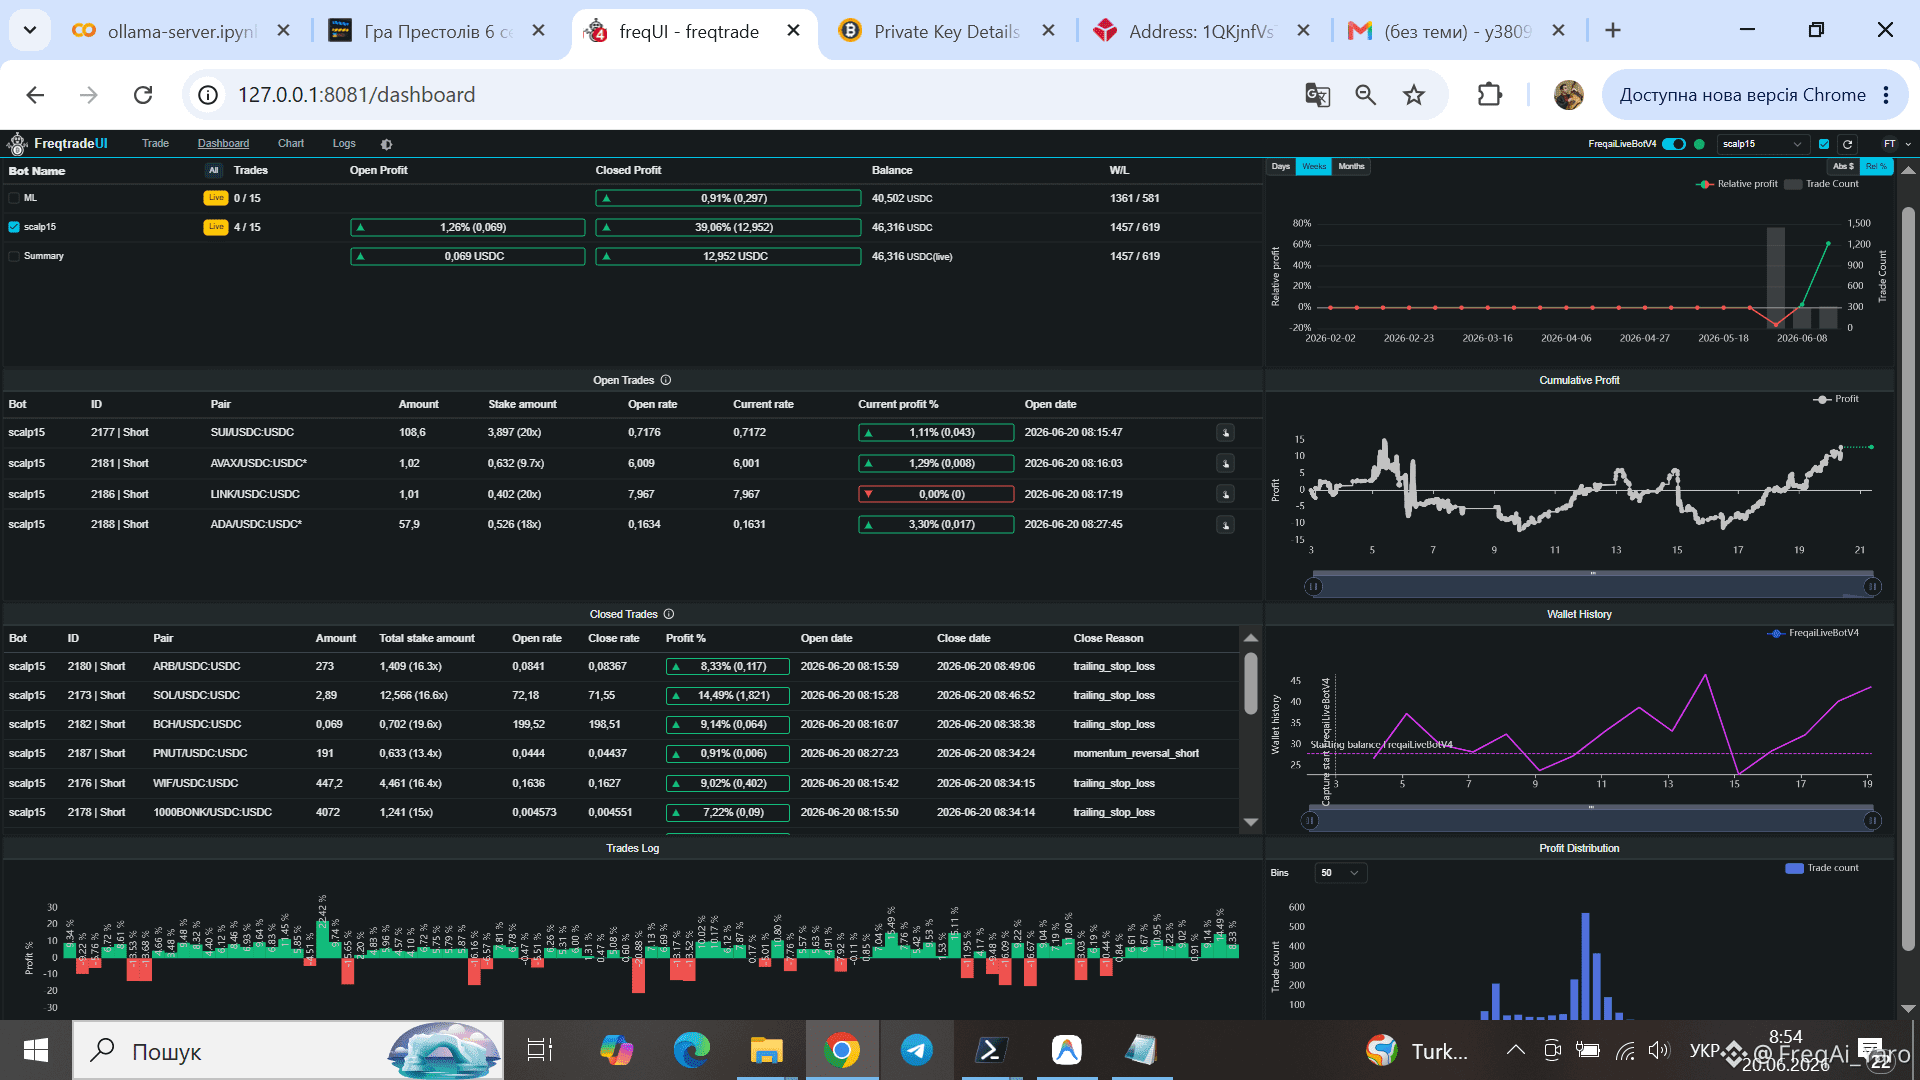Open Chrome tab search chevron
Image resolution: width=1920 pixels, height=1080 pixels.
pos(30,30)
